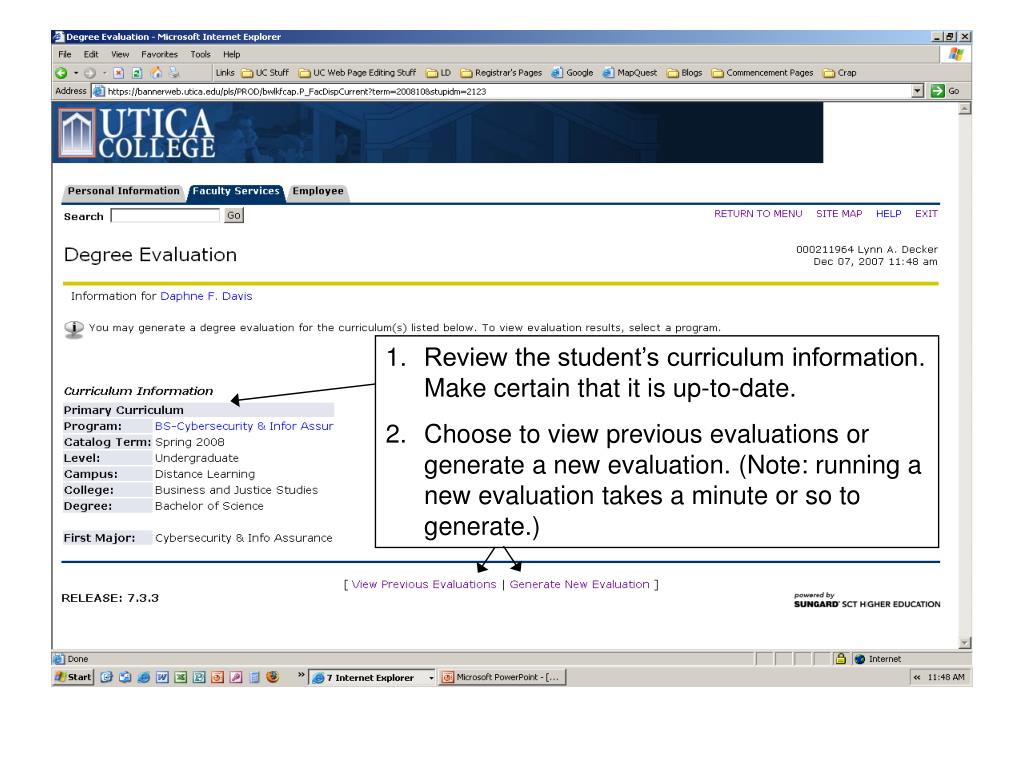Click the Print icon in toolbar
1024x768 pixels.
tap(174, 72)
